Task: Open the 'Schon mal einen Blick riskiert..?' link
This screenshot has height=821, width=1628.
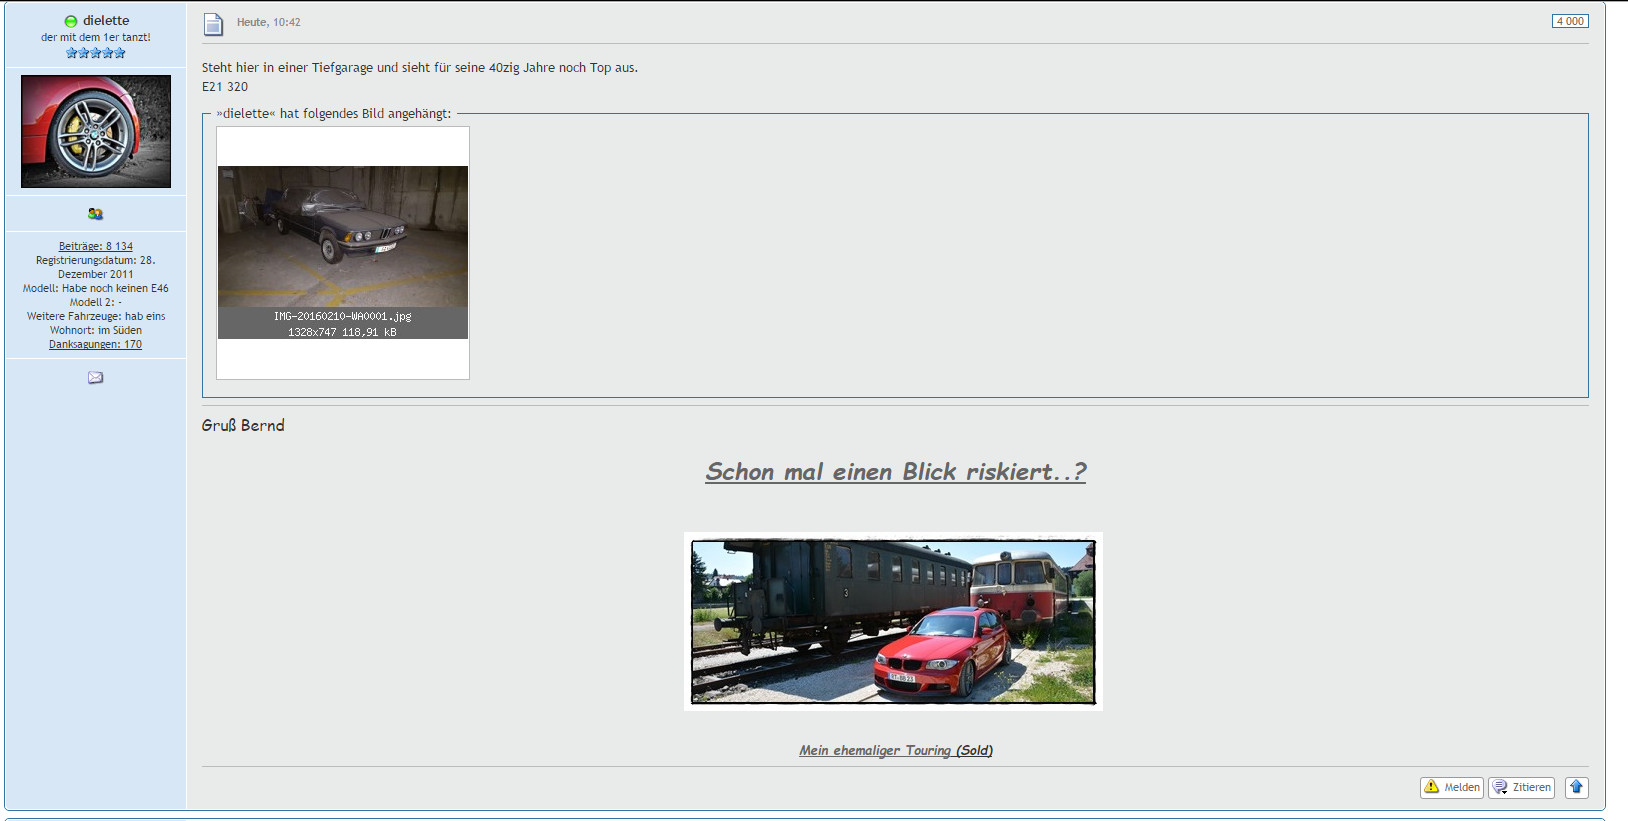Action: pos(896,472)
